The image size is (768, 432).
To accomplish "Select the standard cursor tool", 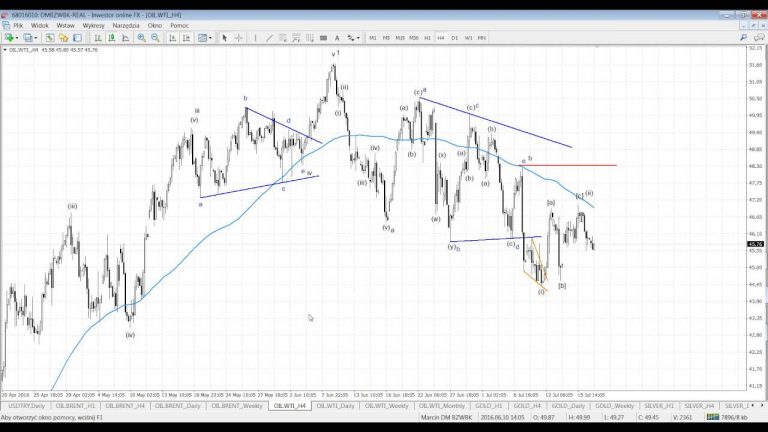I will (224, 38).
